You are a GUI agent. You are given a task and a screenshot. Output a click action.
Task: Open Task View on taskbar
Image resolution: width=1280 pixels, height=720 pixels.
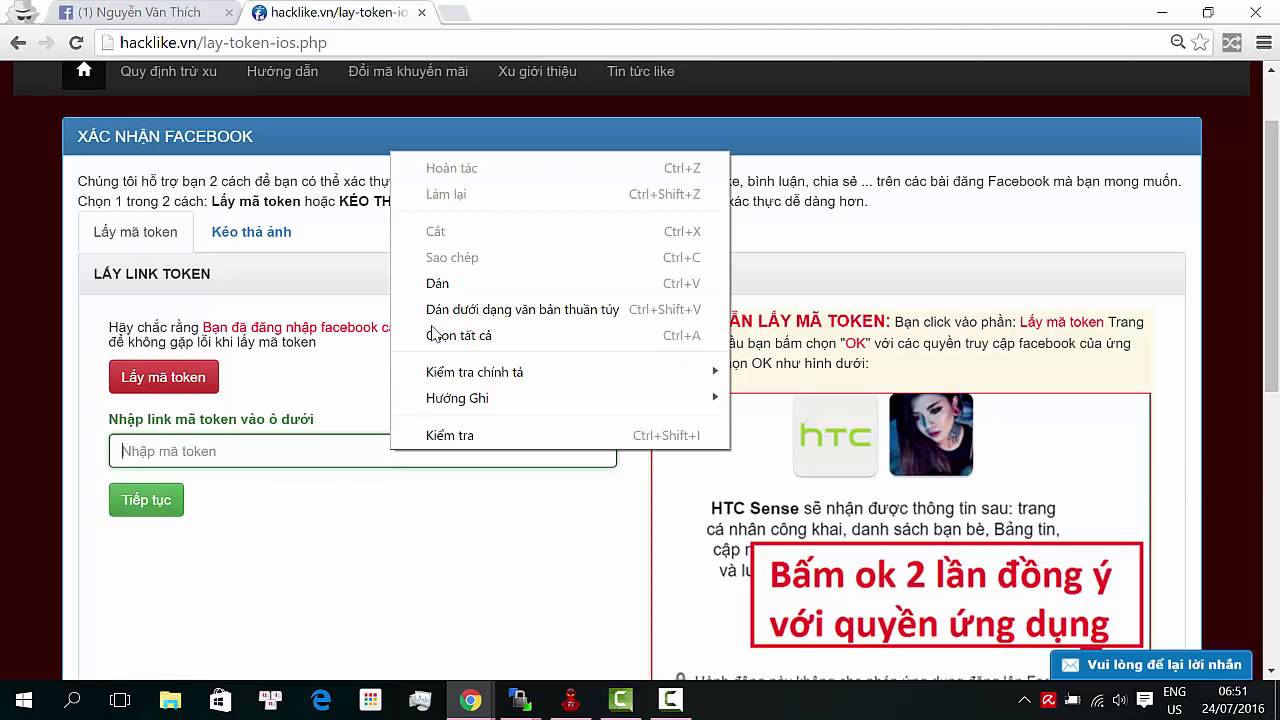click(x=120, y=700)
